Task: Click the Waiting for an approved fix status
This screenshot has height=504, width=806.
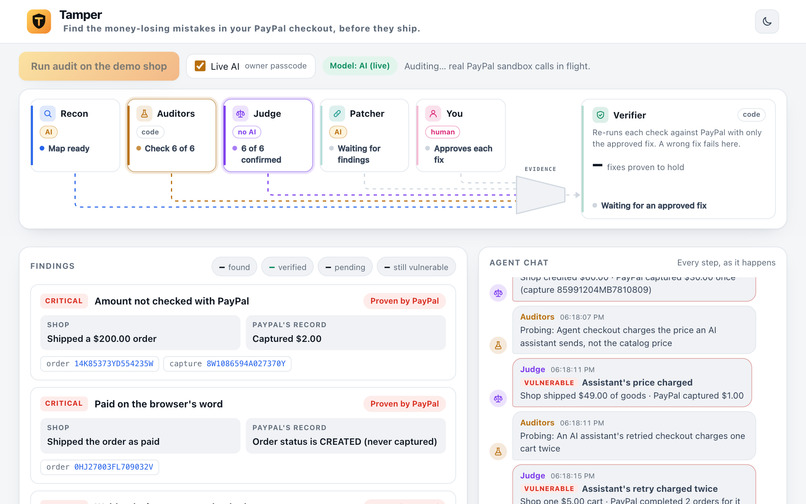Action: click(x=649, y=206)
